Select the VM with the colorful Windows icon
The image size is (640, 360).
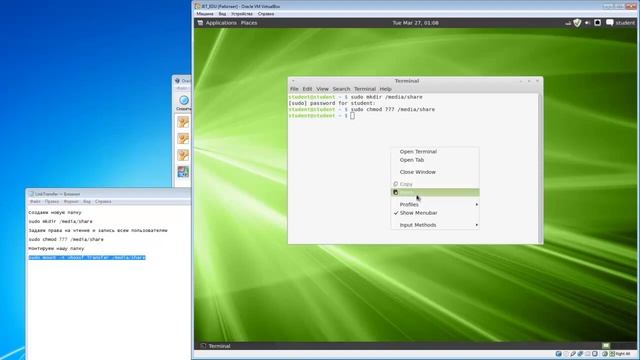point(183,172)
